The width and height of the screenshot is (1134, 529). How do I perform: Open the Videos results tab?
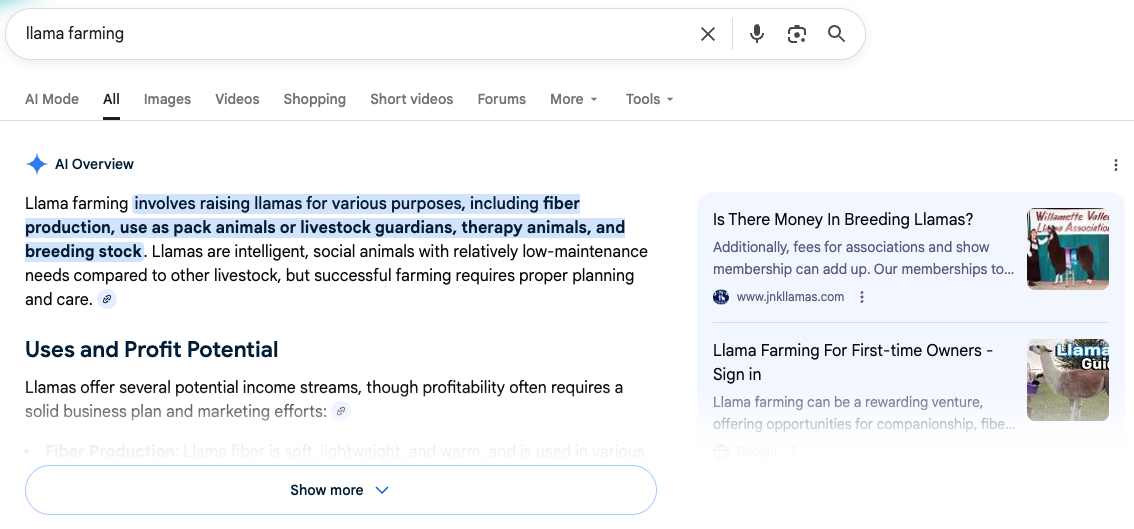237,99
